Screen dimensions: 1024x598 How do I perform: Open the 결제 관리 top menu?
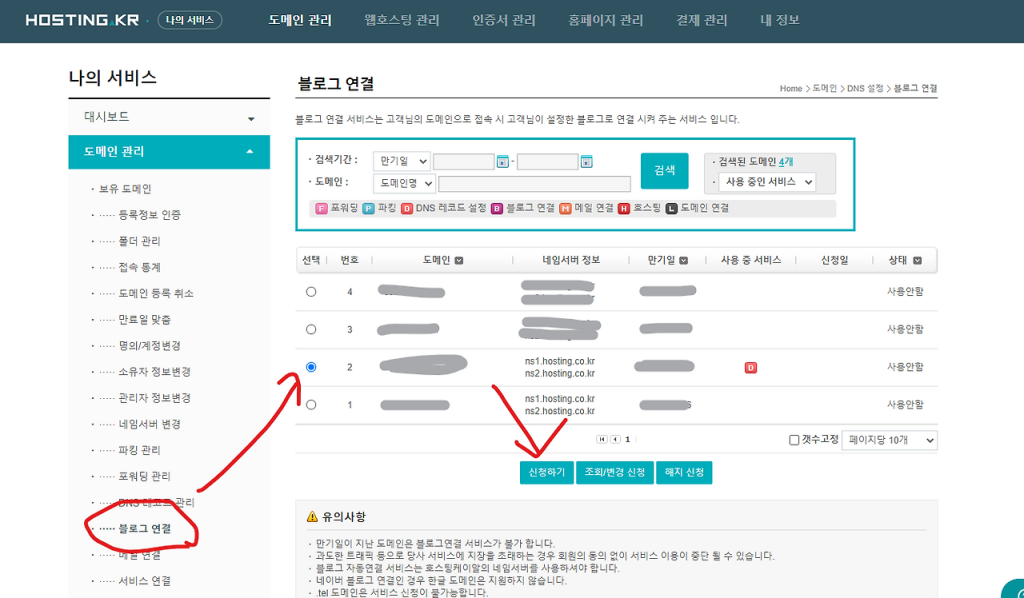[x=702, y=20]
